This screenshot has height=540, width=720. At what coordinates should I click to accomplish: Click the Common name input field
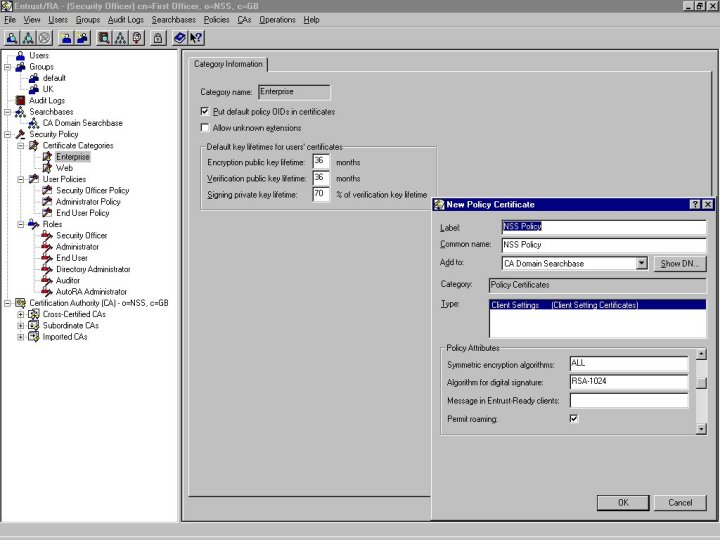[604, 245]
